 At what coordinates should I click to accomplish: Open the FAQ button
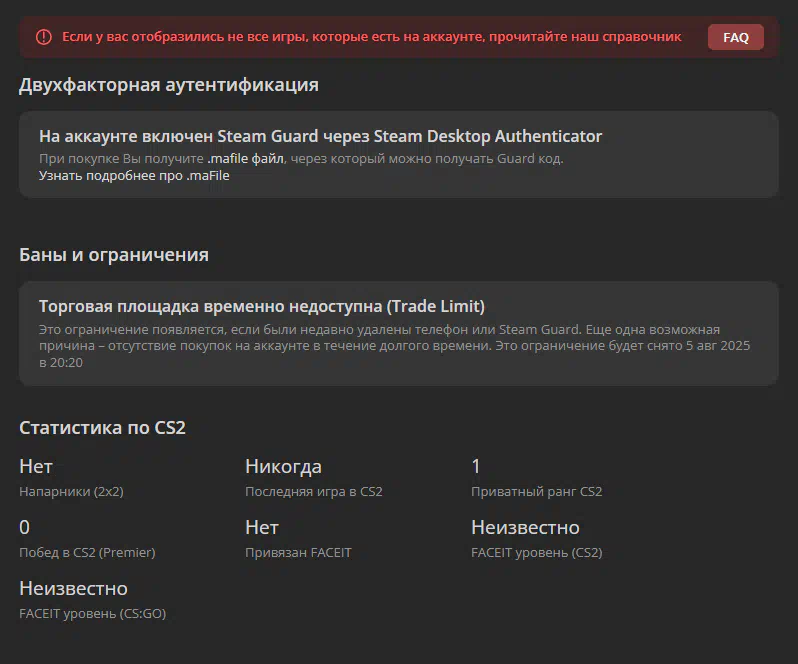735,37
